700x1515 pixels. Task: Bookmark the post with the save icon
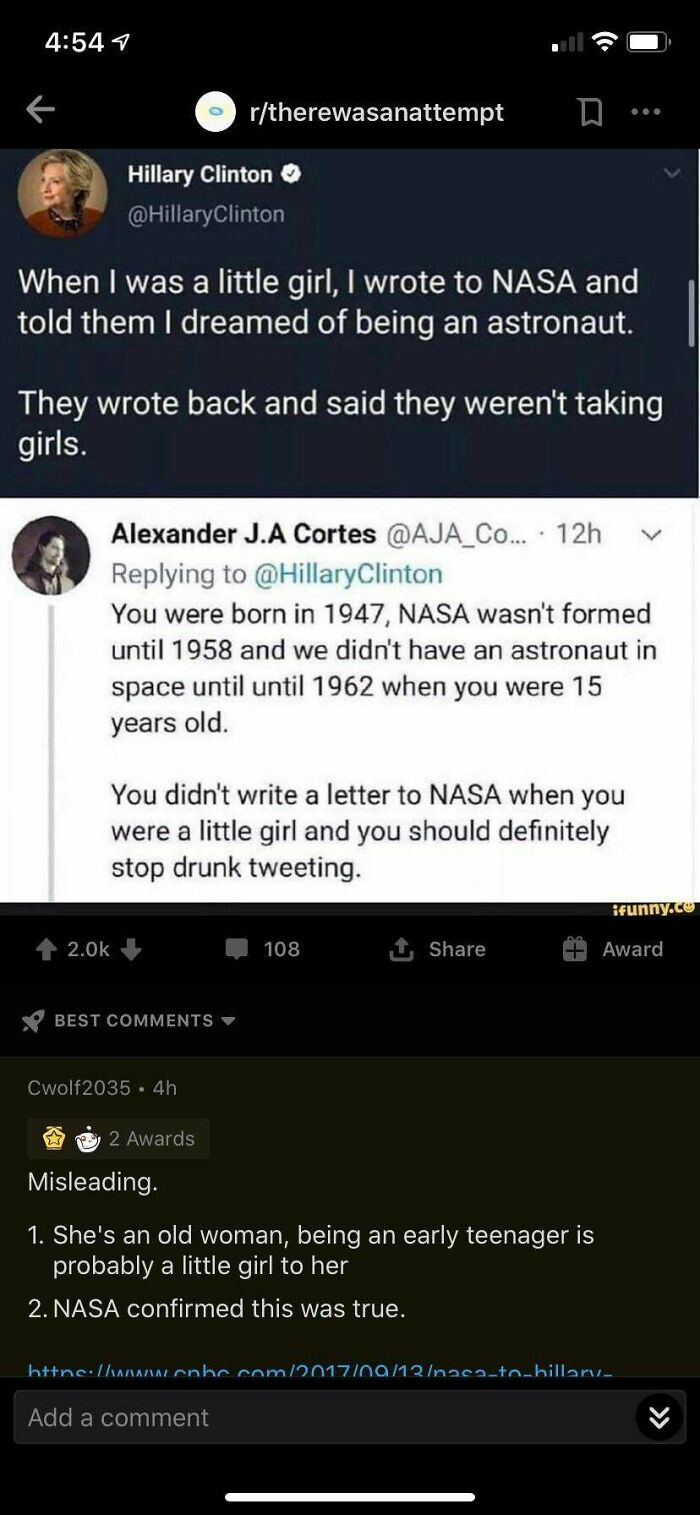click(x=590, y=112)
